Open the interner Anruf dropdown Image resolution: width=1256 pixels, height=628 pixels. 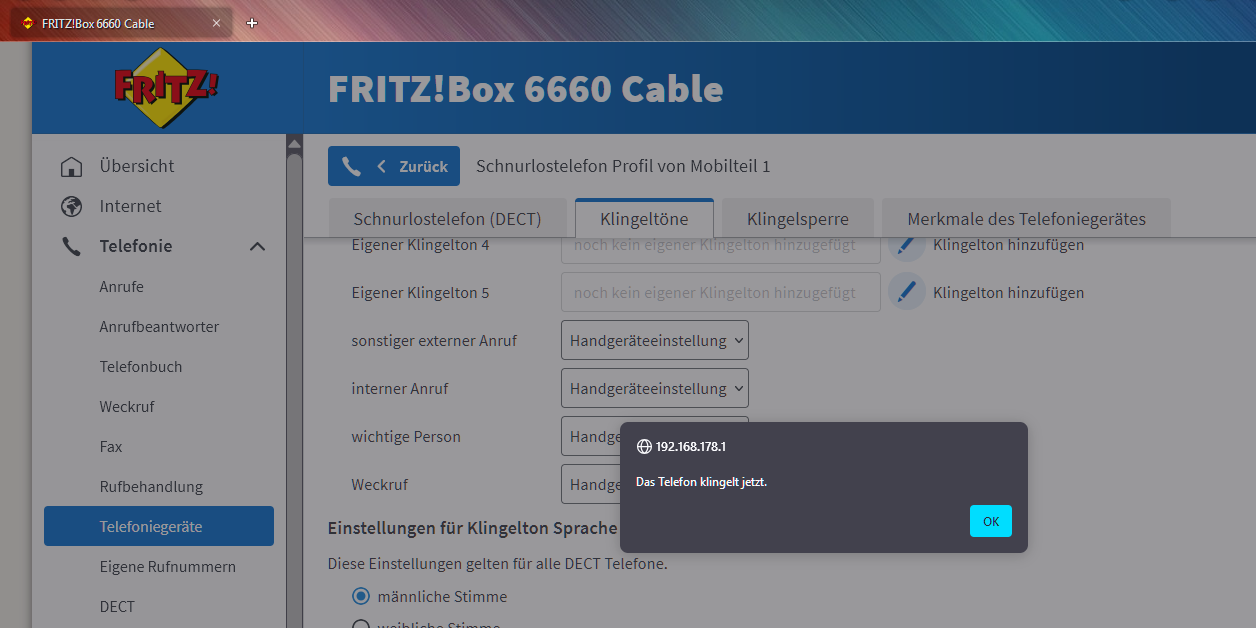tap(655, 388)
